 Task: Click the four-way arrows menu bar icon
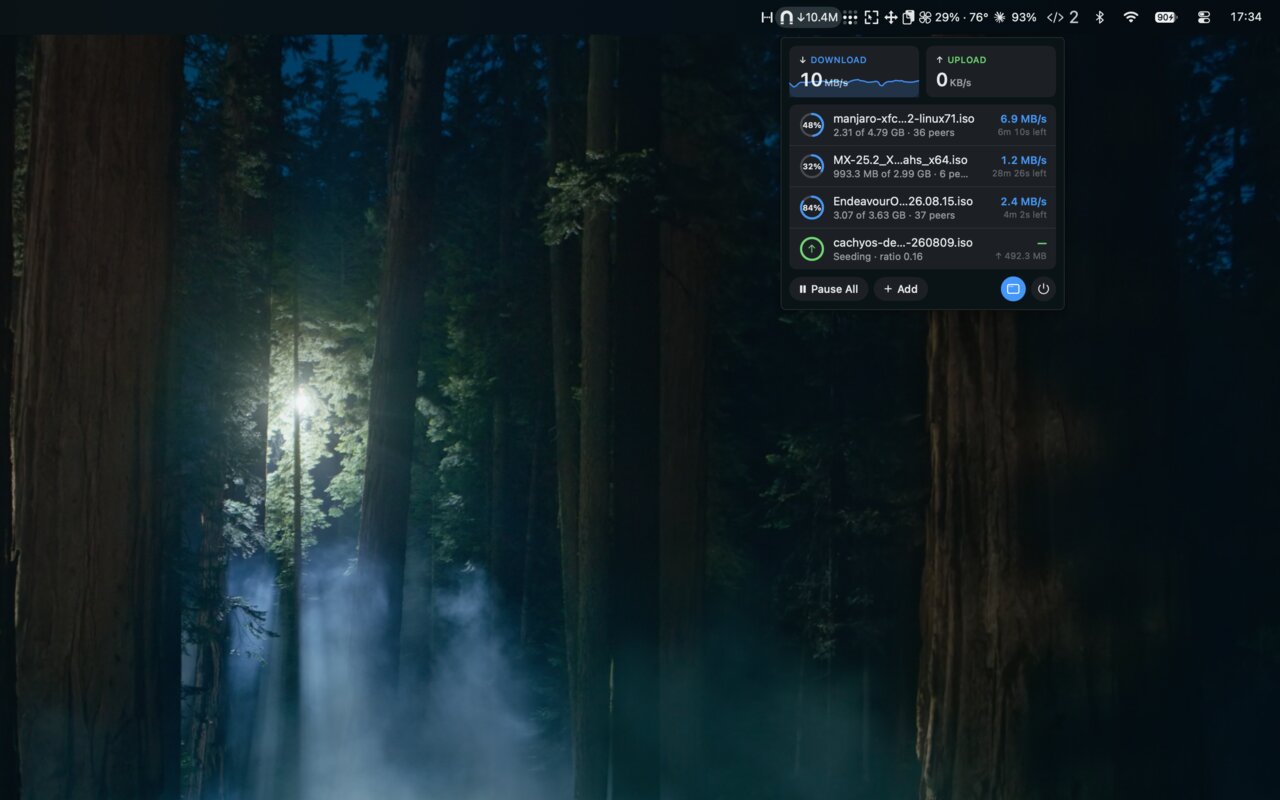pyautogui.click(x=890, y=17)
